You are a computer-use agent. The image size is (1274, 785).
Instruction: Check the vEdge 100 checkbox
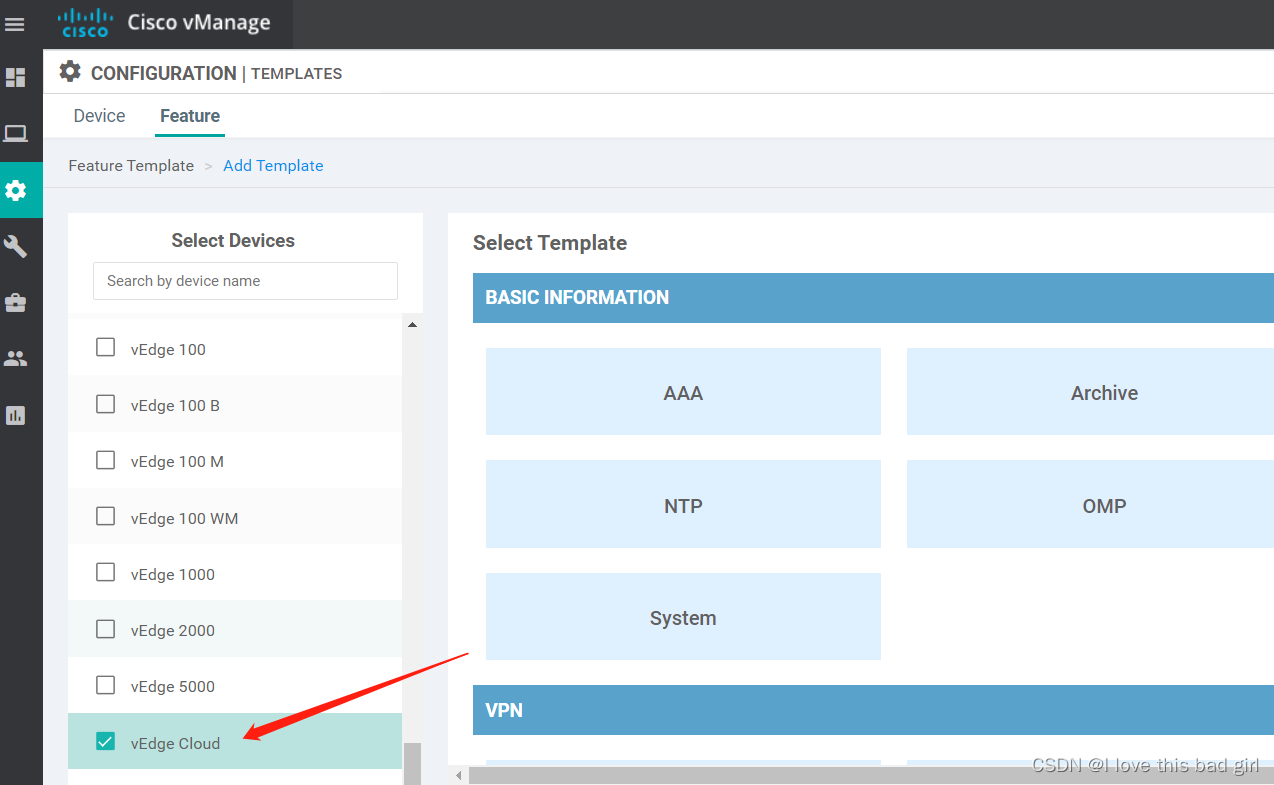click(x=105, y=348)
